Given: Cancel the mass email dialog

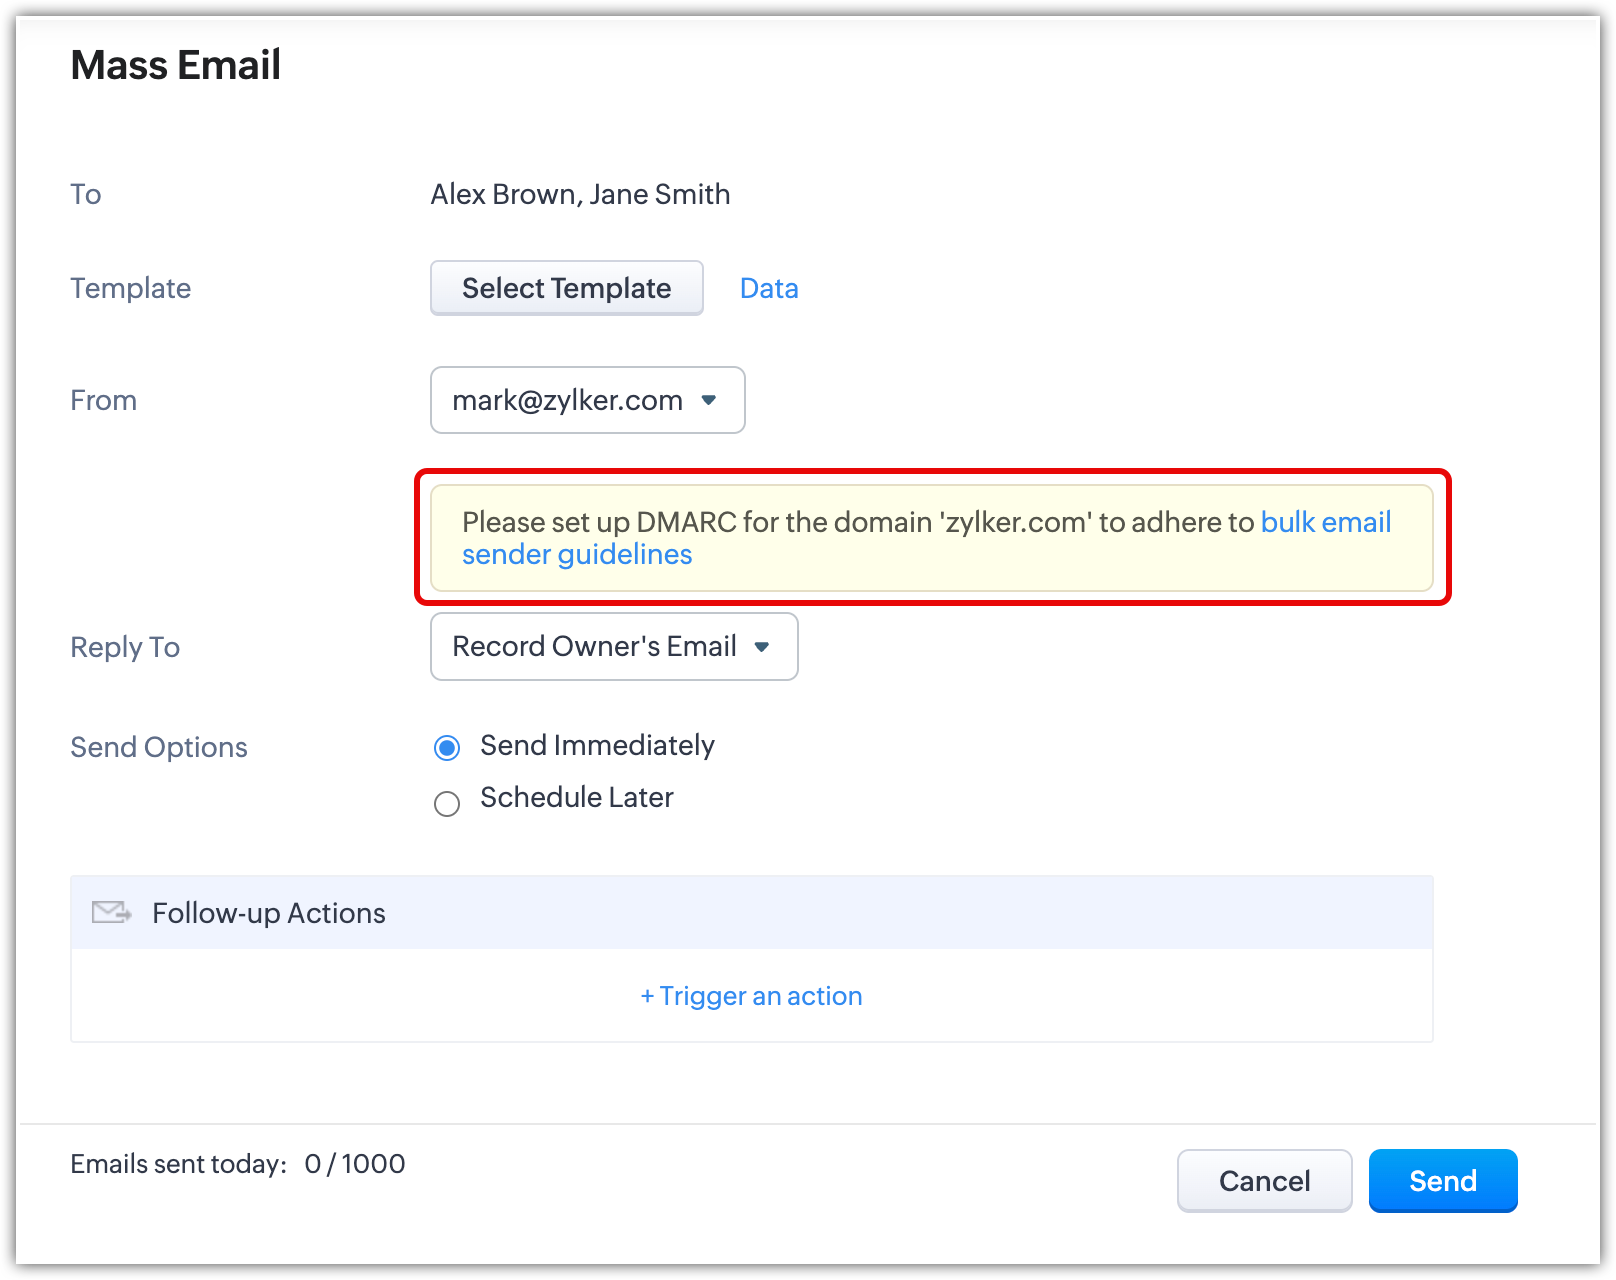Looking at the screenshot, I should 1264,1181.
